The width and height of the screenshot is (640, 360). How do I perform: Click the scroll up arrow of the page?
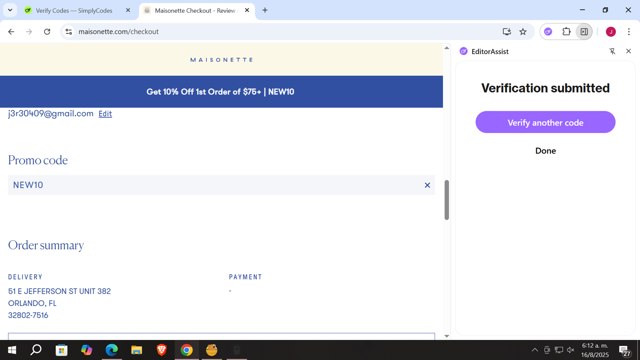point(447,48)
